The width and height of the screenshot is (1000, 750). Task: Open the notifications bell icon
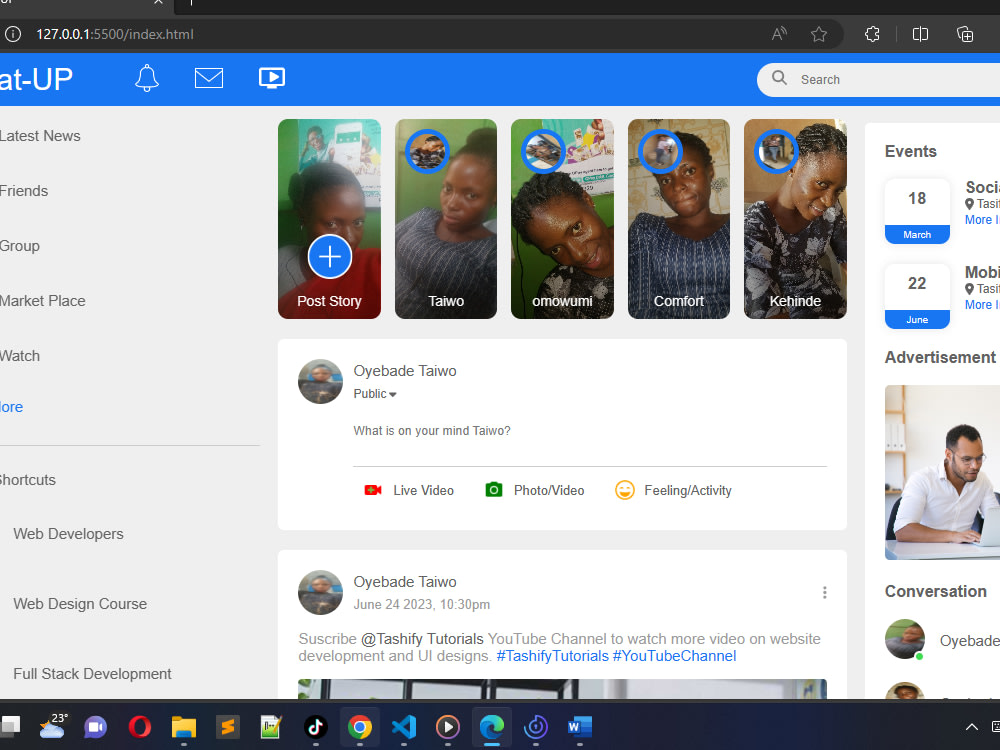click(147, 78)
